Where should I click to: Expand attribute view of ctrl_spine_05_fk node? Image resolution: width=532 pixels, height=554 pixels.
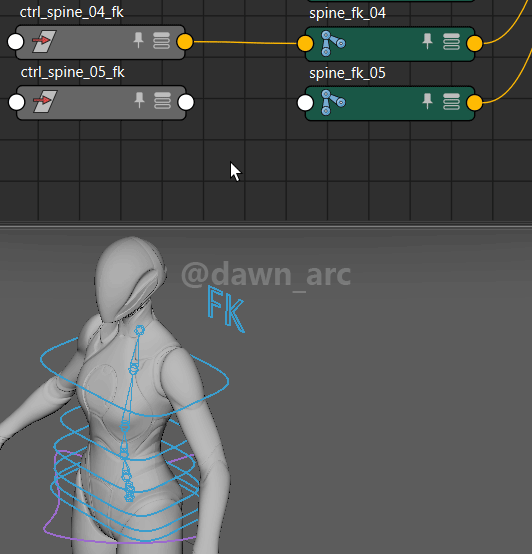coord(162,101)
